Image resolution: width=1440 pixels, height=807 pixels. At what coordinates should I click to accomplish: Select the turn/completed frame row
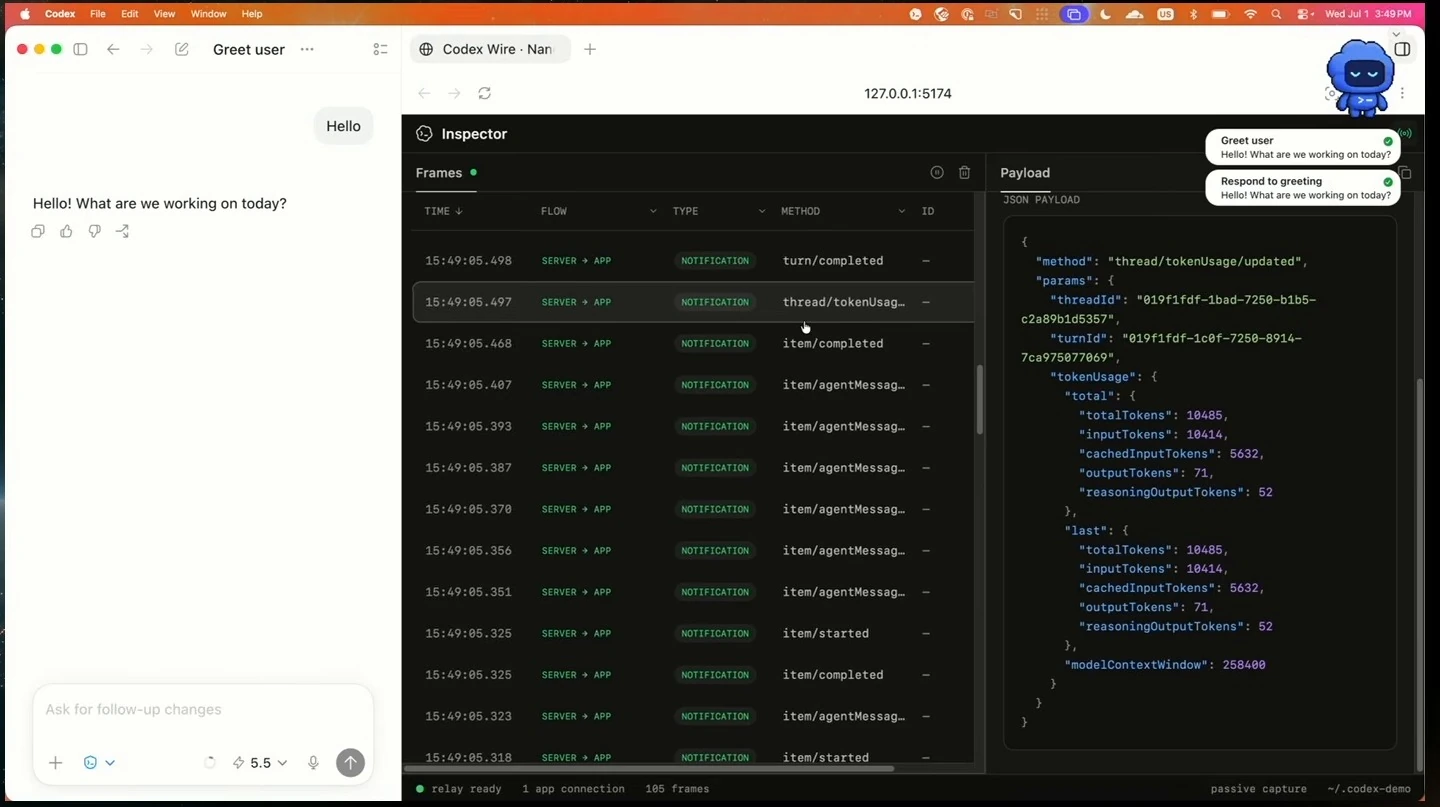(x=693, y=261)
